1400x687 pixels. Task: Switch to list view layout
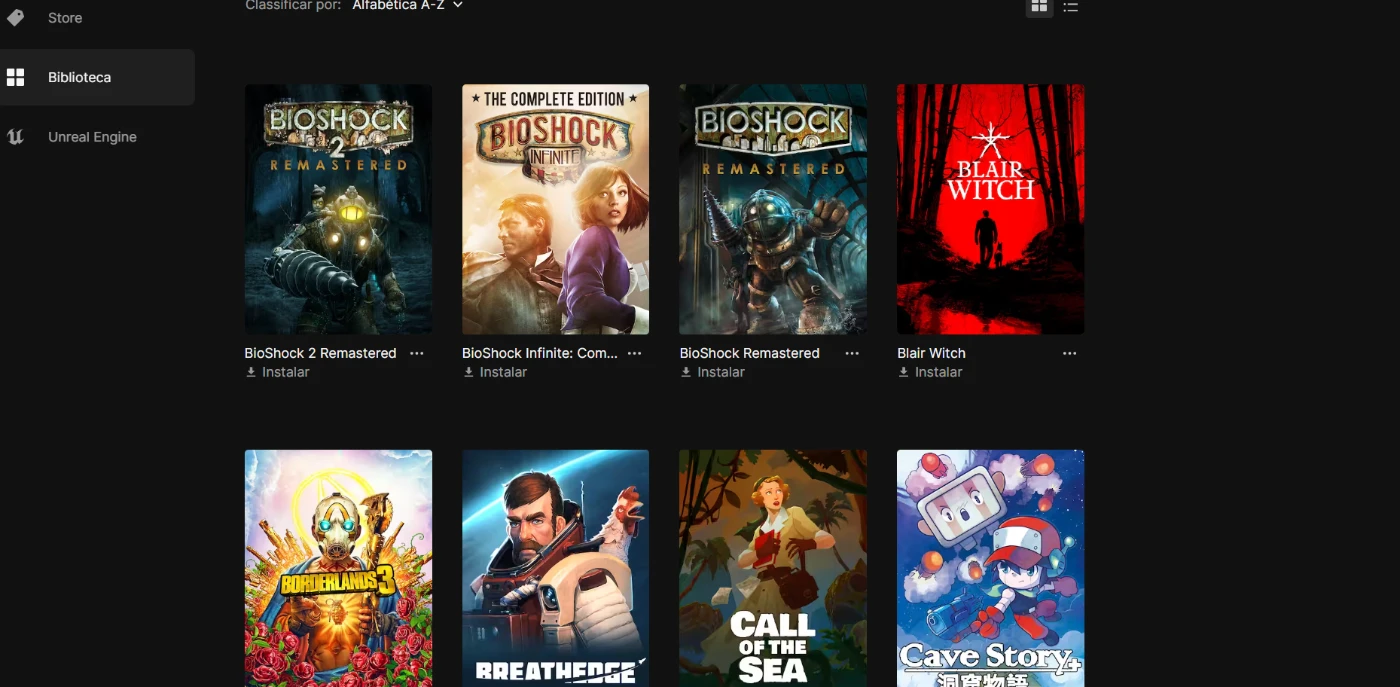point(1071,6)
